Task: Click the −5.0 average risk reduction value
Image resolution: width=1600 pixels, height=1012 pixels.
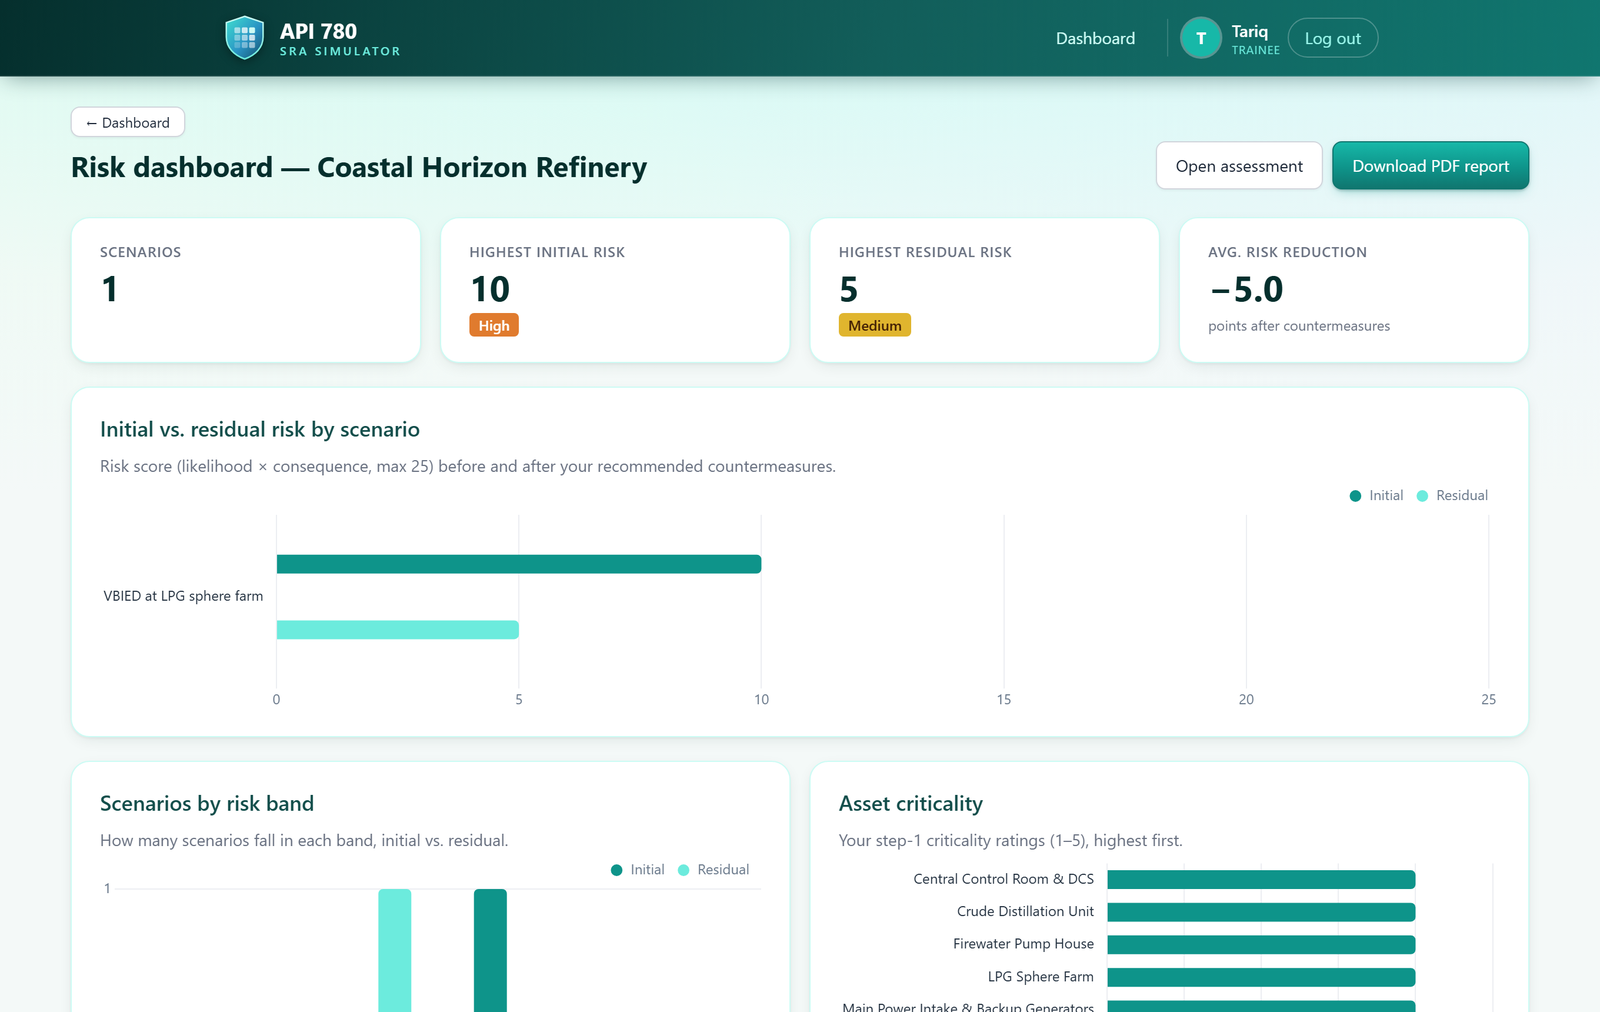Action: [x=1246, y=289]
